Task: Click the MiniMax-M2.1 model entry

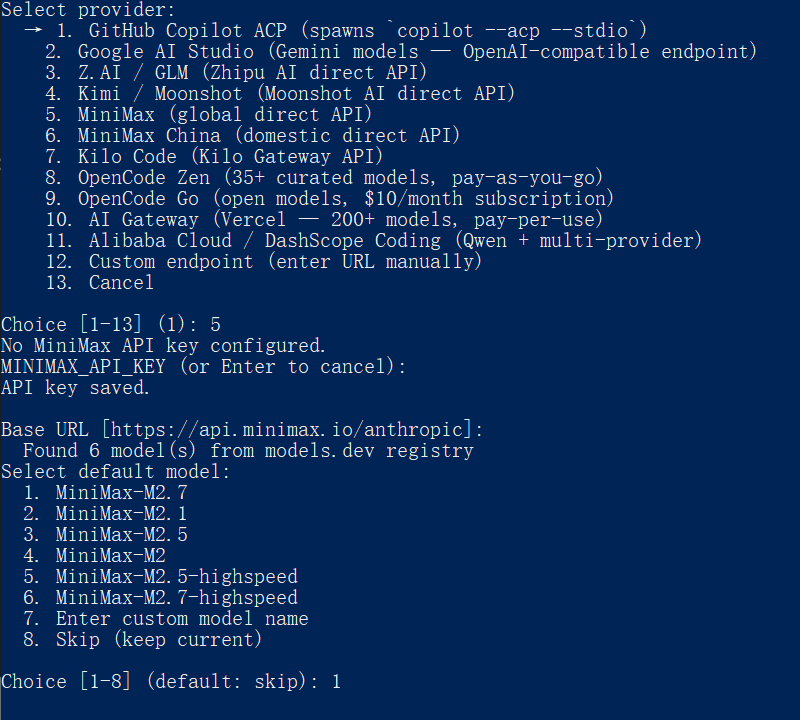Action: click(121, 513)
